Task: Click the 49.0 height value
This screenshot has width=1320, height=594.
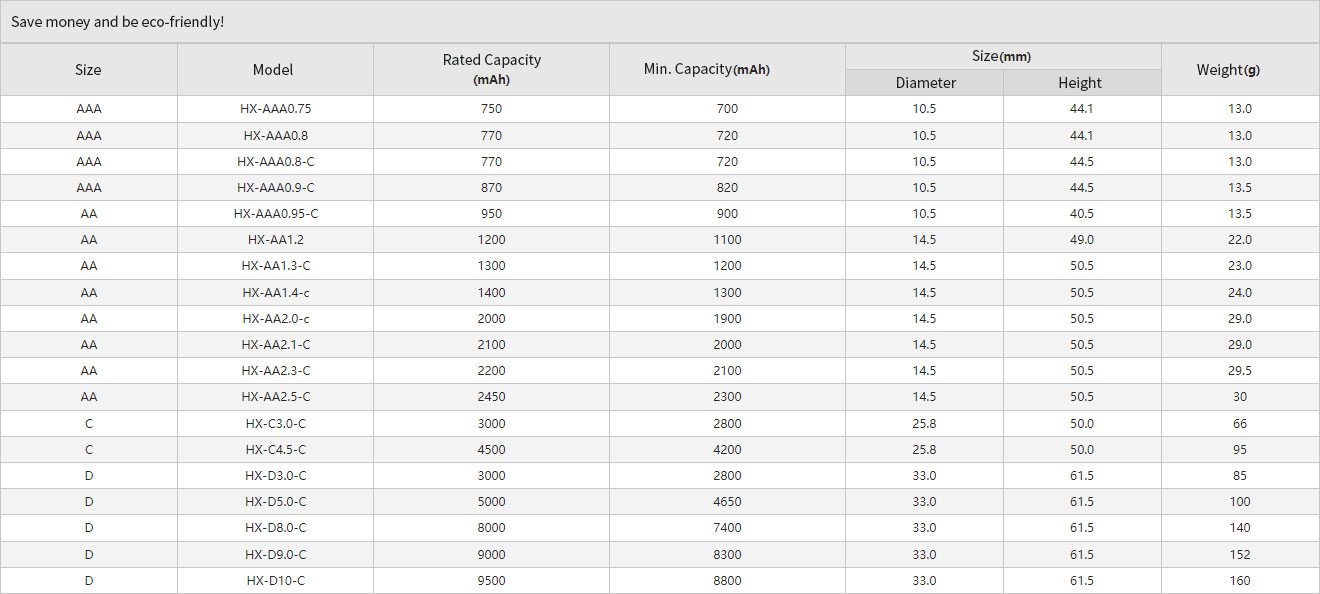Action: [x=1081, y=240]
